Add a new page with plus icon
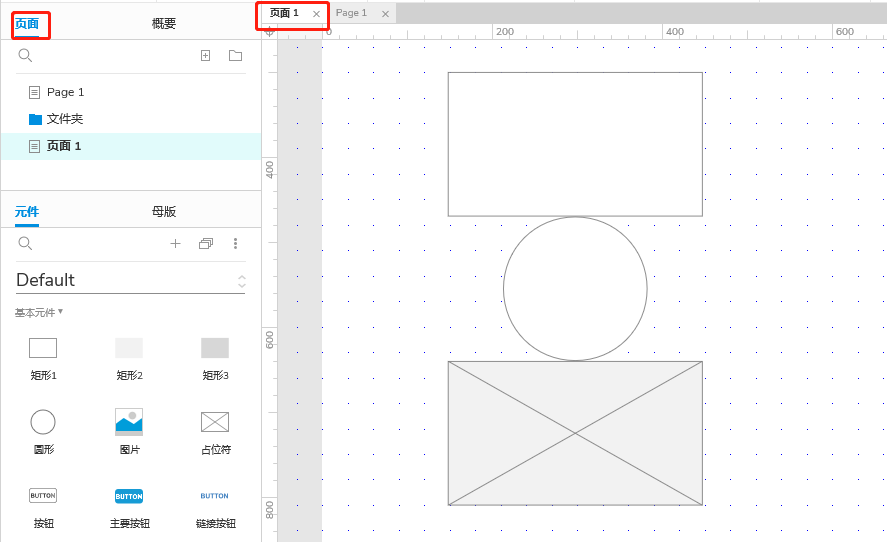 pyautogui.click(x=205, y=55)
